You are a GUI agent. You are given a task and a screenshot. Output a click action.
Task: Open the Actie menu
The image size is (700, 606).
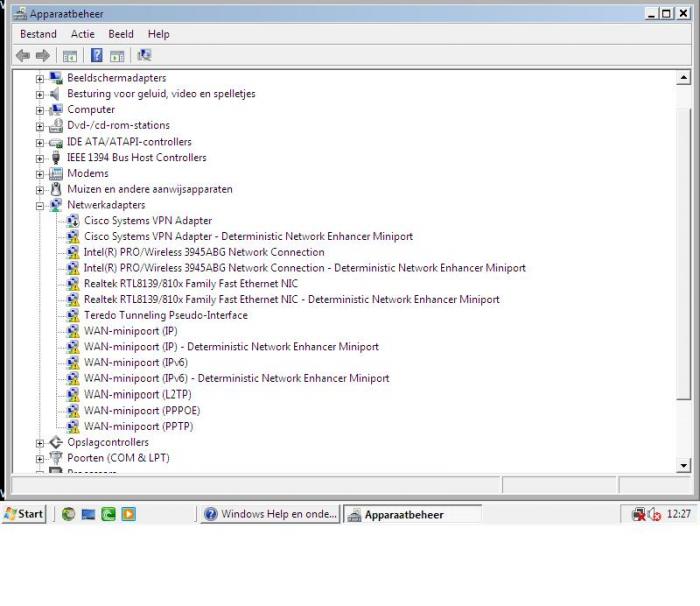point(83,34)
